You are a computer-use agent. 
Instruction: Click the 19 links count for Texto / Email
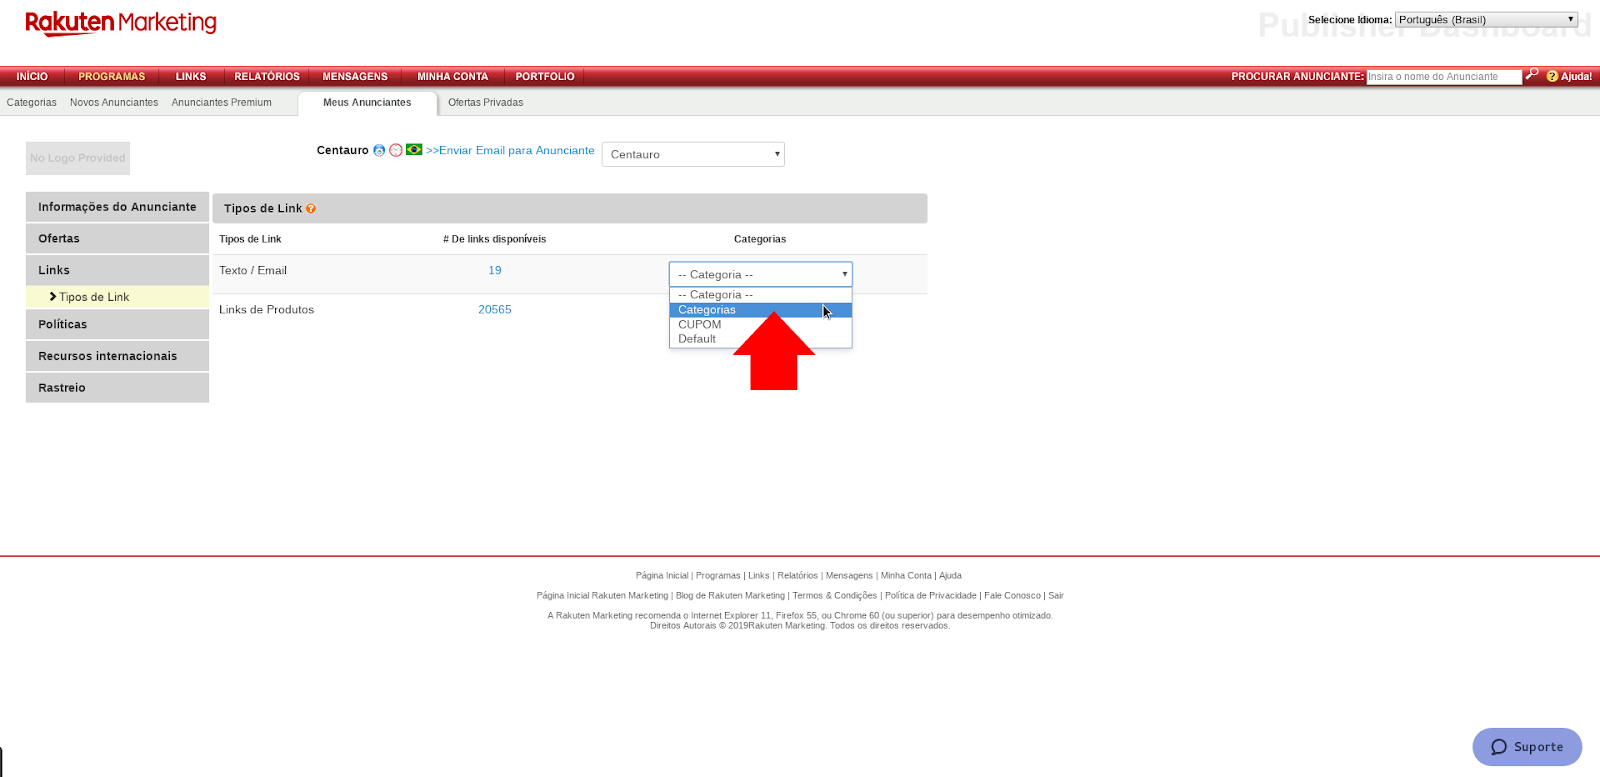click(495, 270)
